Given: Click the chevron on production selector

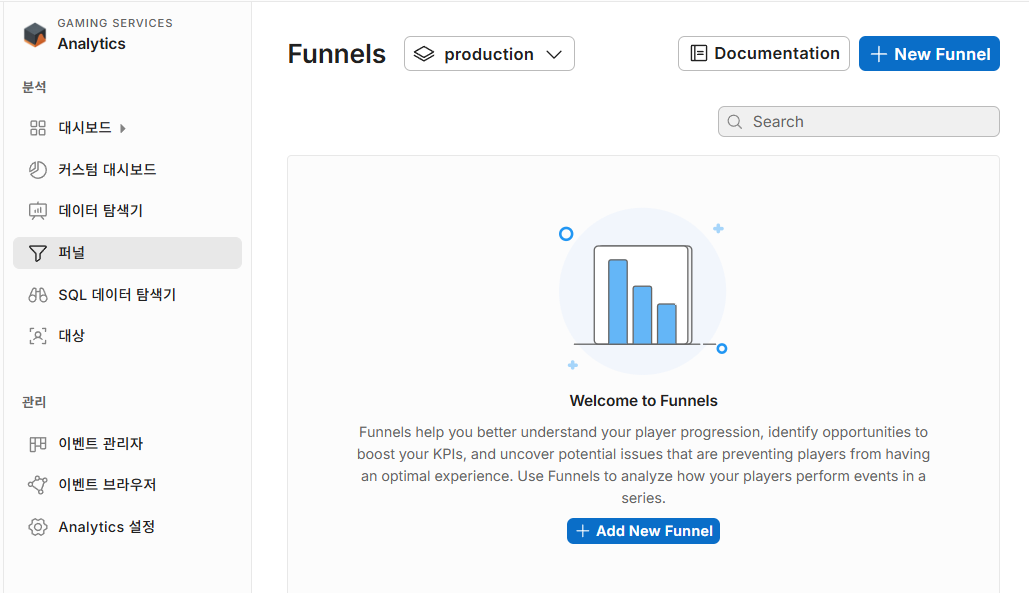Looking at the screenshot, I should (x=555, y=55).
